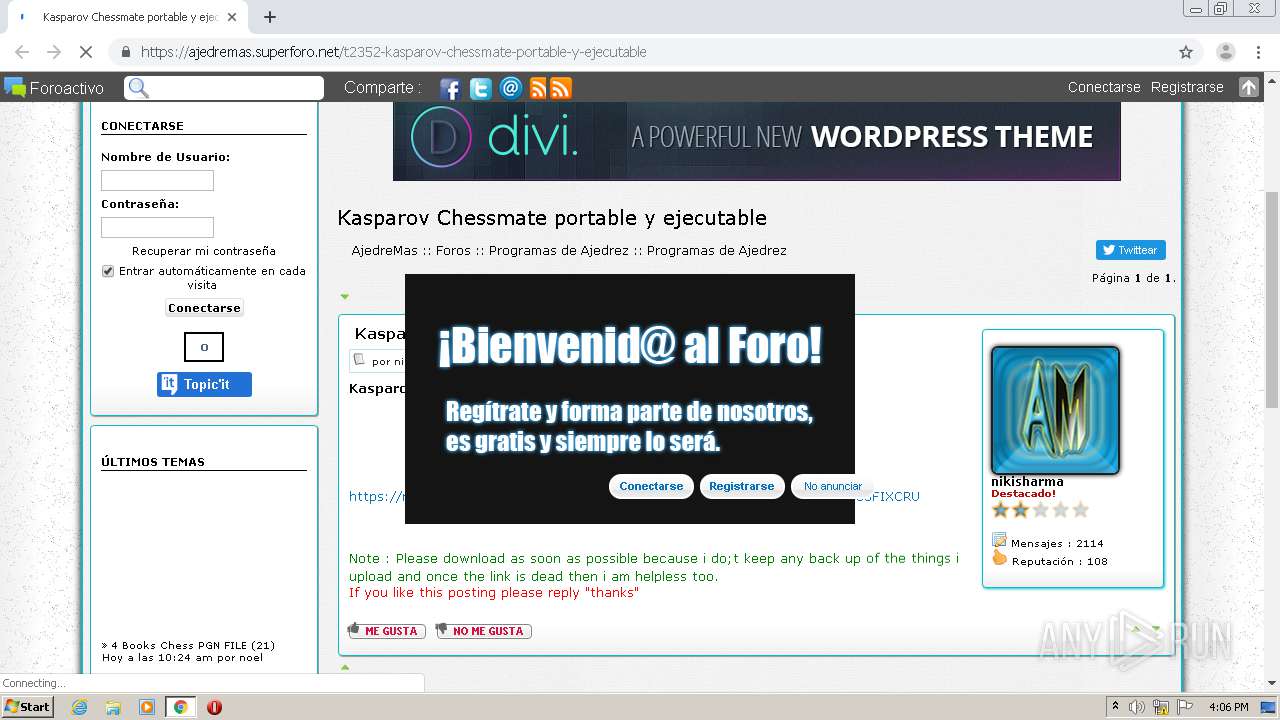This screenshot has width=1280, height=720.
Task: Click the Reputación thumb icon
Action: pos(999,558)
